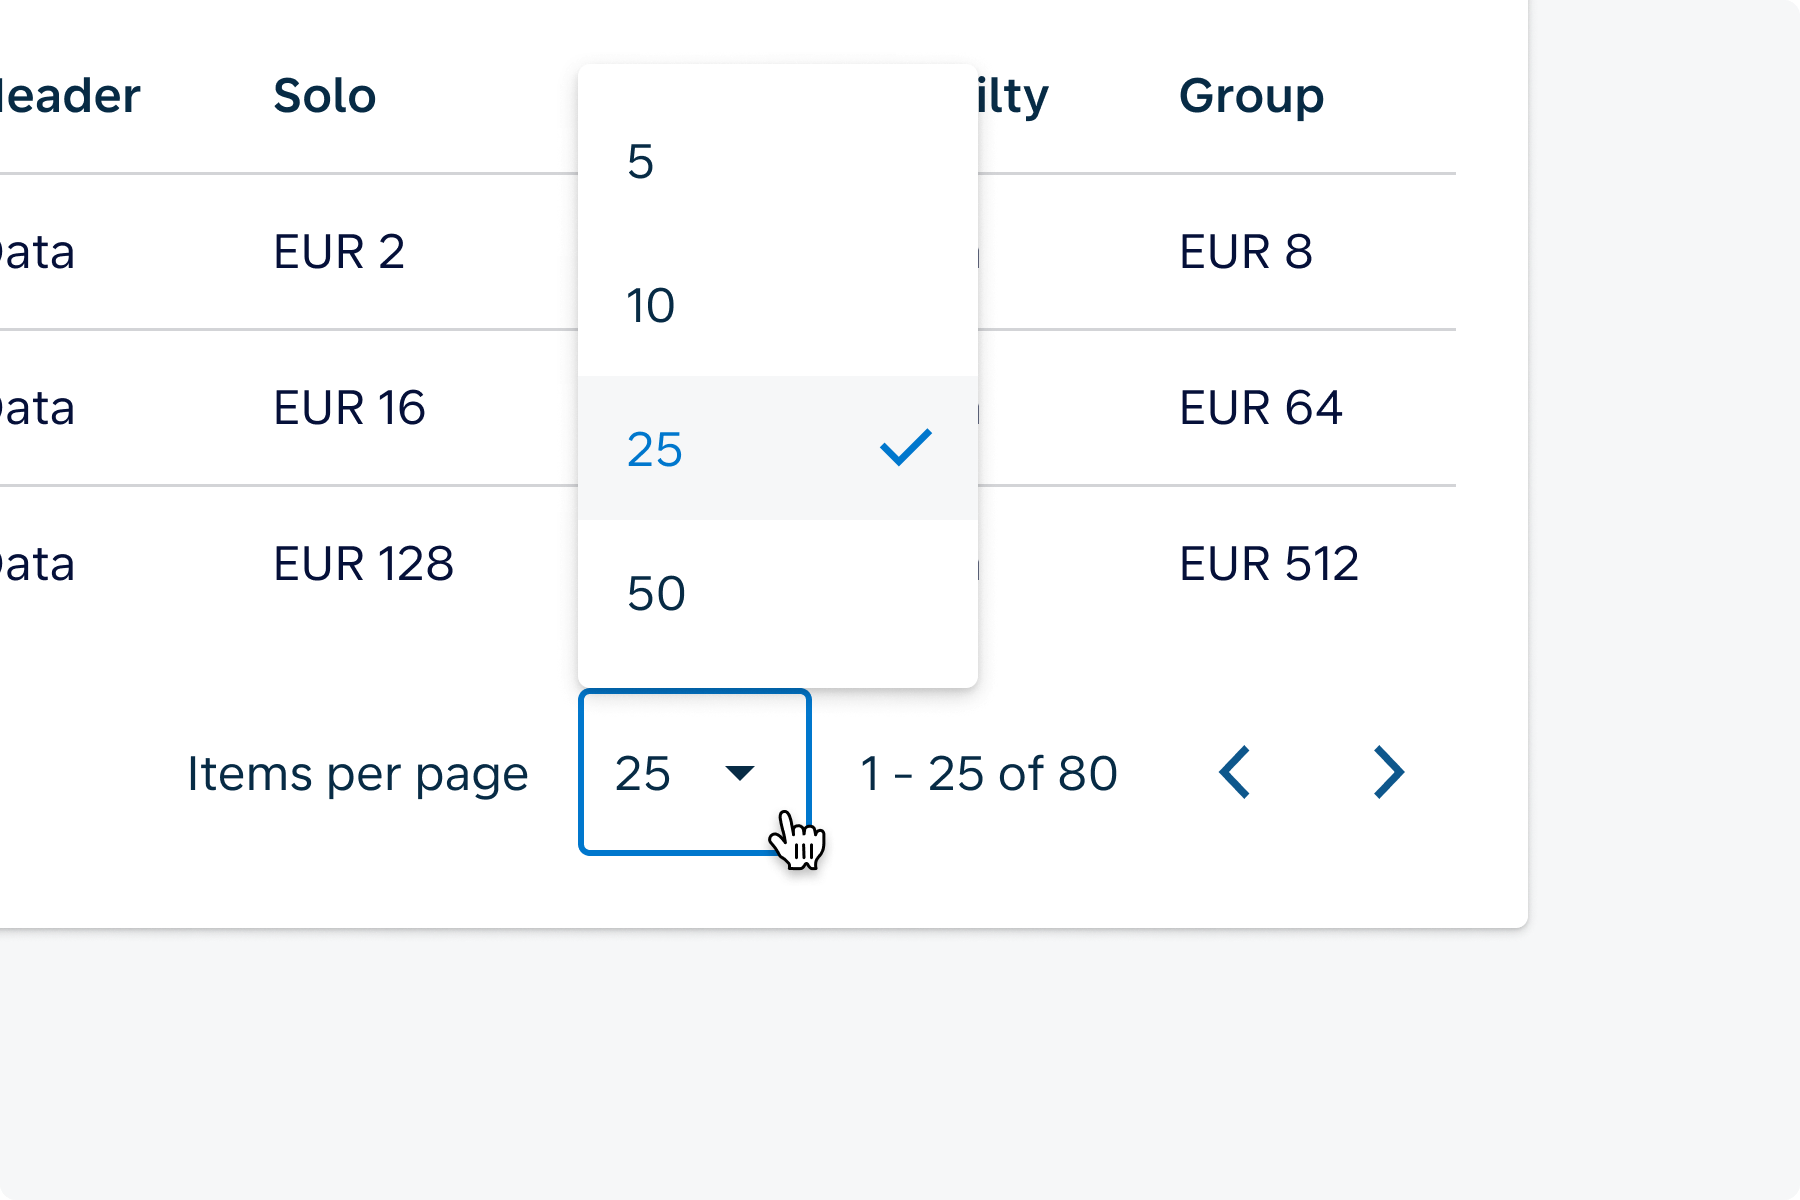Choose 50 items per page option
The height and width of the screenshot is (1200, 1800).
776,593
